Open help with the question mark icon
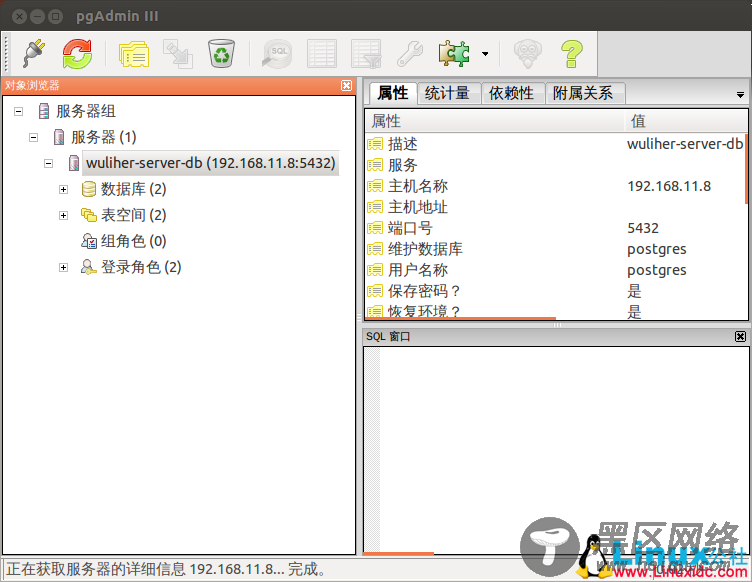 coord(572,54)
